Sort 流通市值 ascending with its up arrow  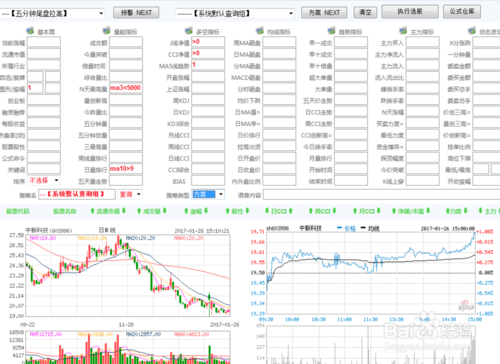click(93, 211)
